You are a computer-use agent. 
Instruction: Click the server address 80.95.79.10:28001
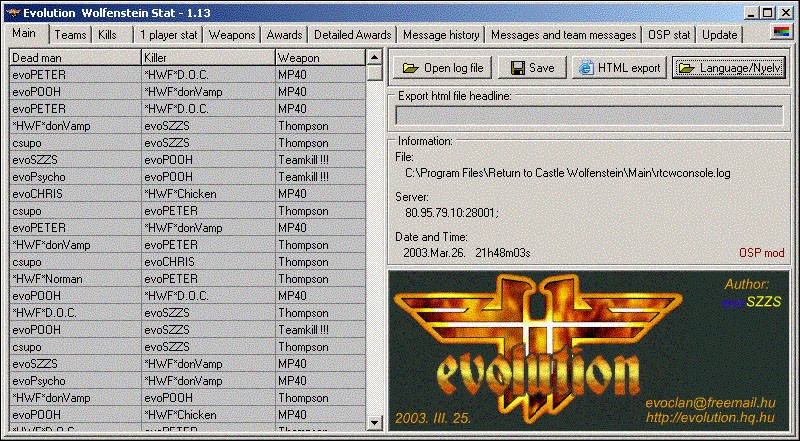(x=452, y=213)
